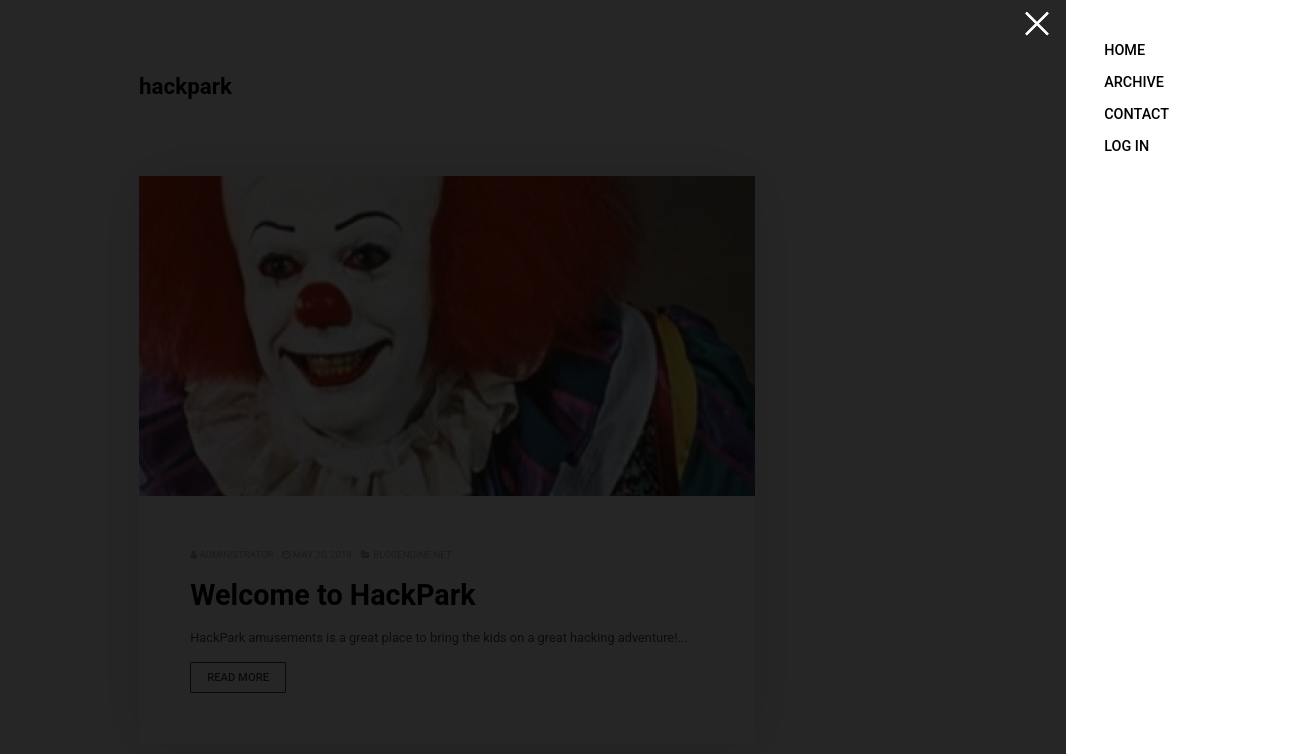1298x754 pixels.
Task: Click the ADMINISTRATOR author link
Action: click(236, 555)
